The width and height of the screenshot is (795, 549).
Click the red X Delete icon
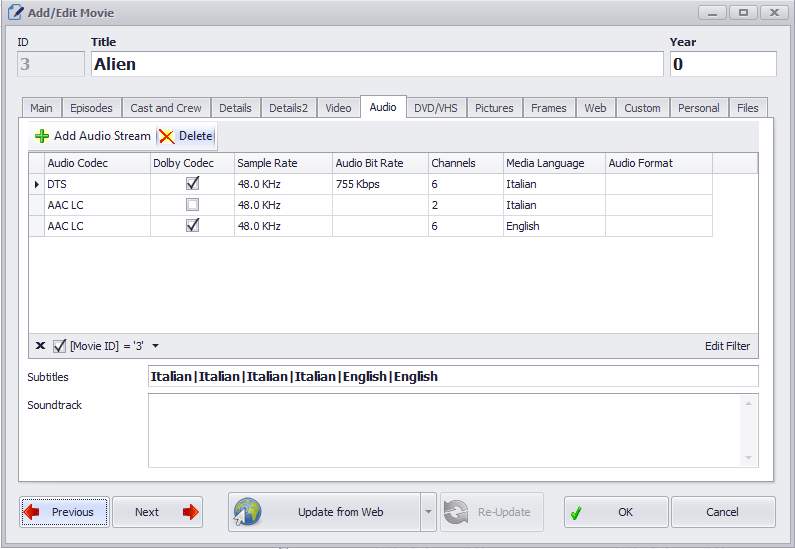click(x=166, y=136)
